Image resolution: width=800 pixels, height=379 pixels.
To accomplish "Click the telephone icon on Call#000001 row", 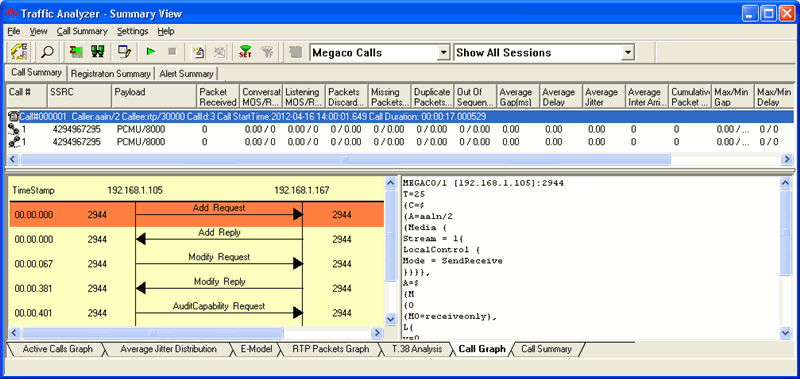I will [x=14, y=117].
